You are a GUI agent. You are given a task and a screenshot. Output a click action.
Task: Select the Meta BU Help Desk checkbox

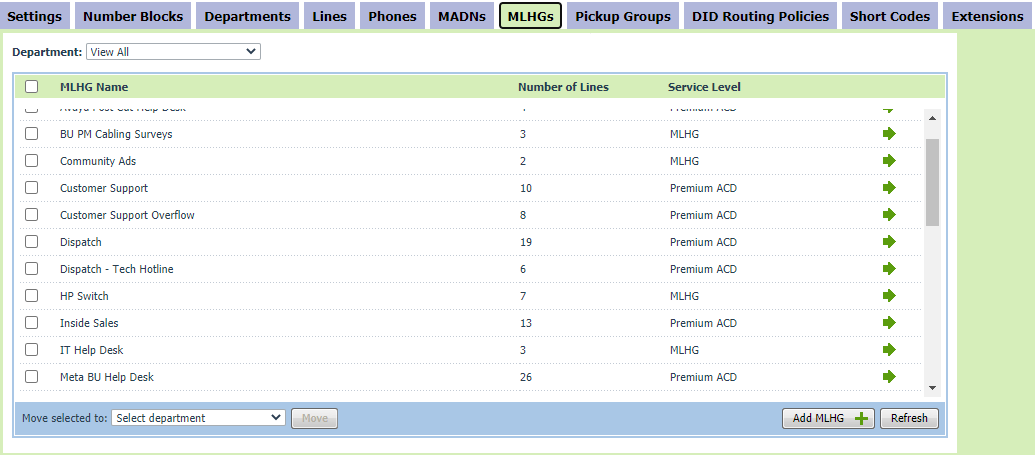coord(32,377)
